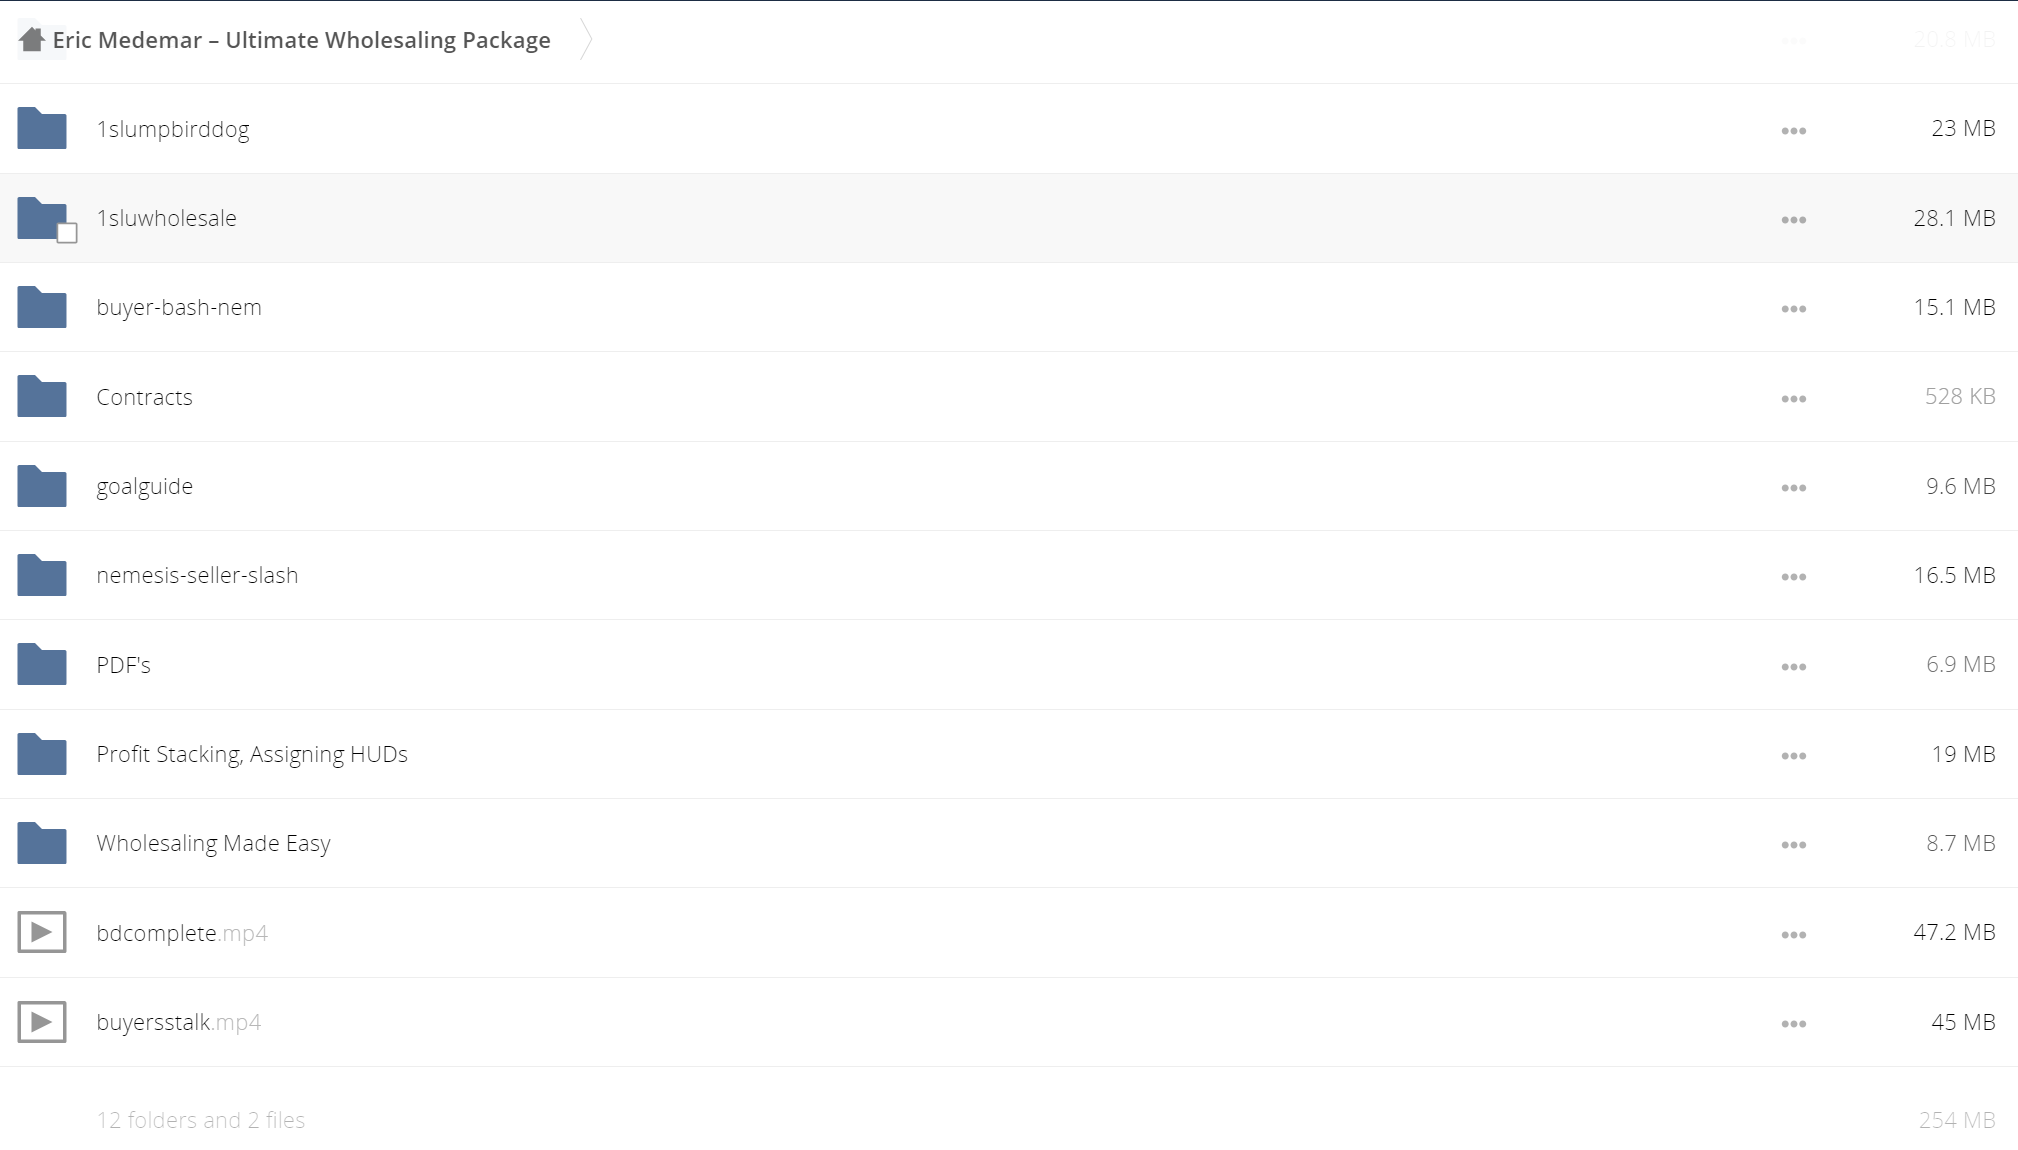Click the 1sluwholesale folder icon

[x=42, y=218]
